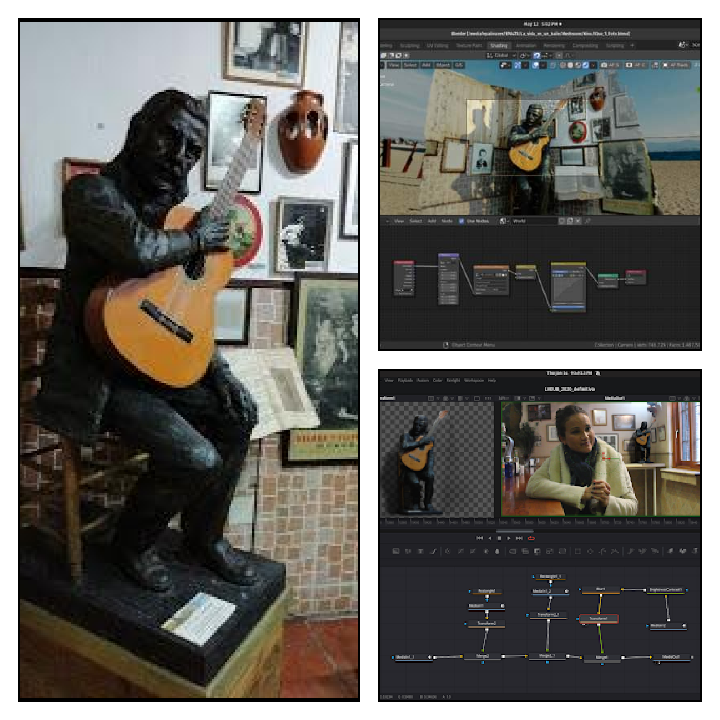The height and width of the screenshot is (720, 720).
Task: Toggle viewport overlays in Blender viewport header
Action: pyautogui.click(x=535, y=65)
